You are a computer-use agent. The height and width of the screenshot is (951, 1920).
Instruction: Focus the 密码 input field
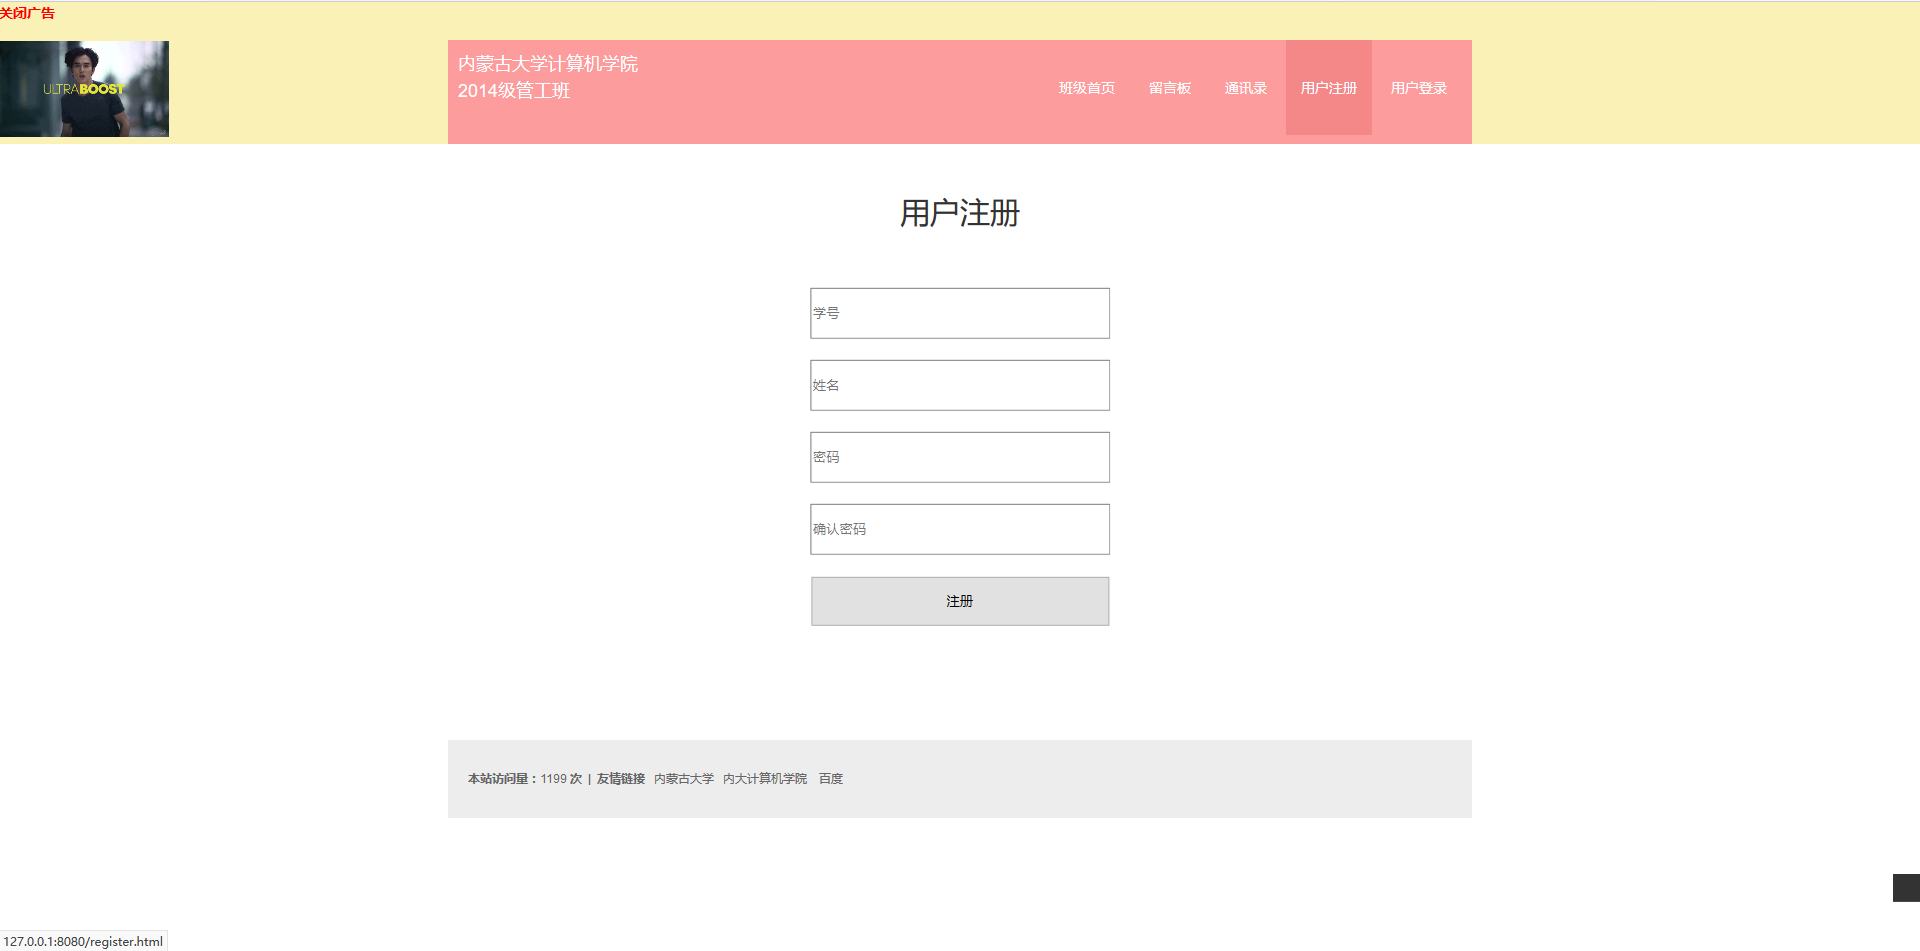pyautogui.click(x=960, y=457)
